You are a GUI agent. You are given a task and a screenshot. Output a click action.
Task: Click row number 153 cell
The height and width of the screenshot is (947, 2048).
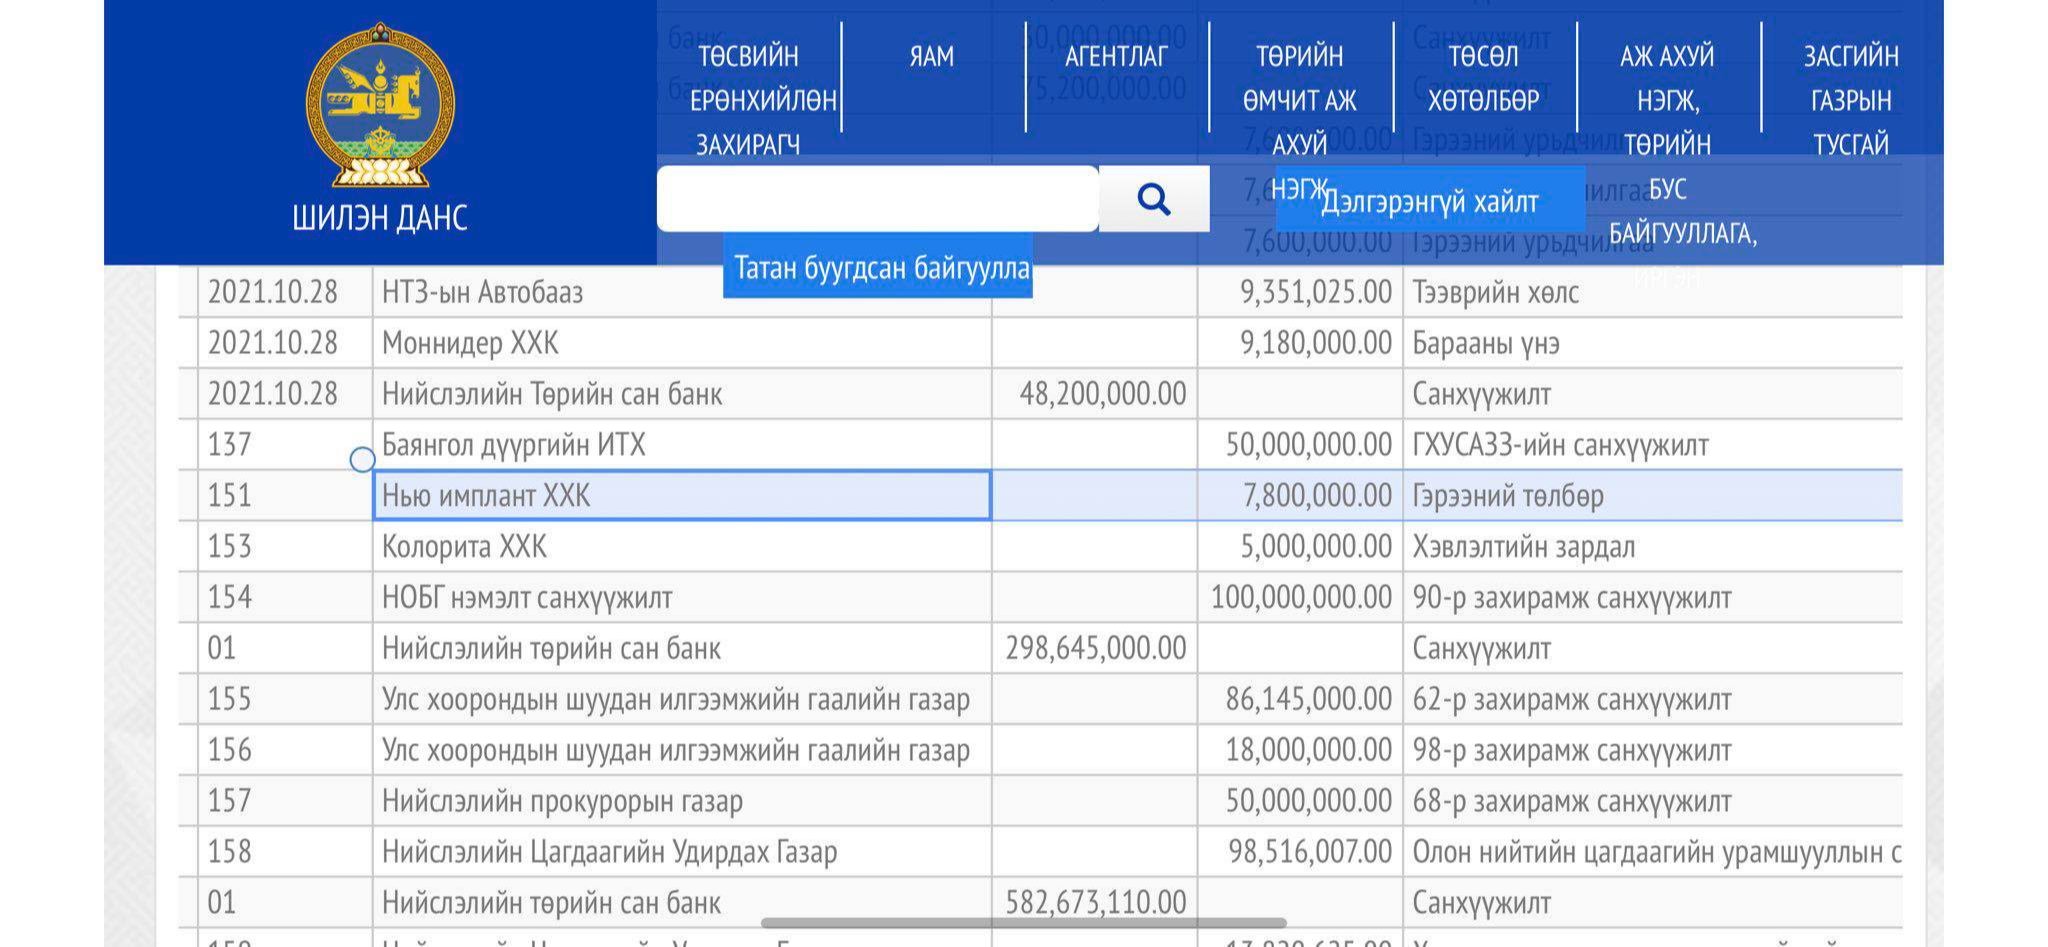tap(285, 546)
